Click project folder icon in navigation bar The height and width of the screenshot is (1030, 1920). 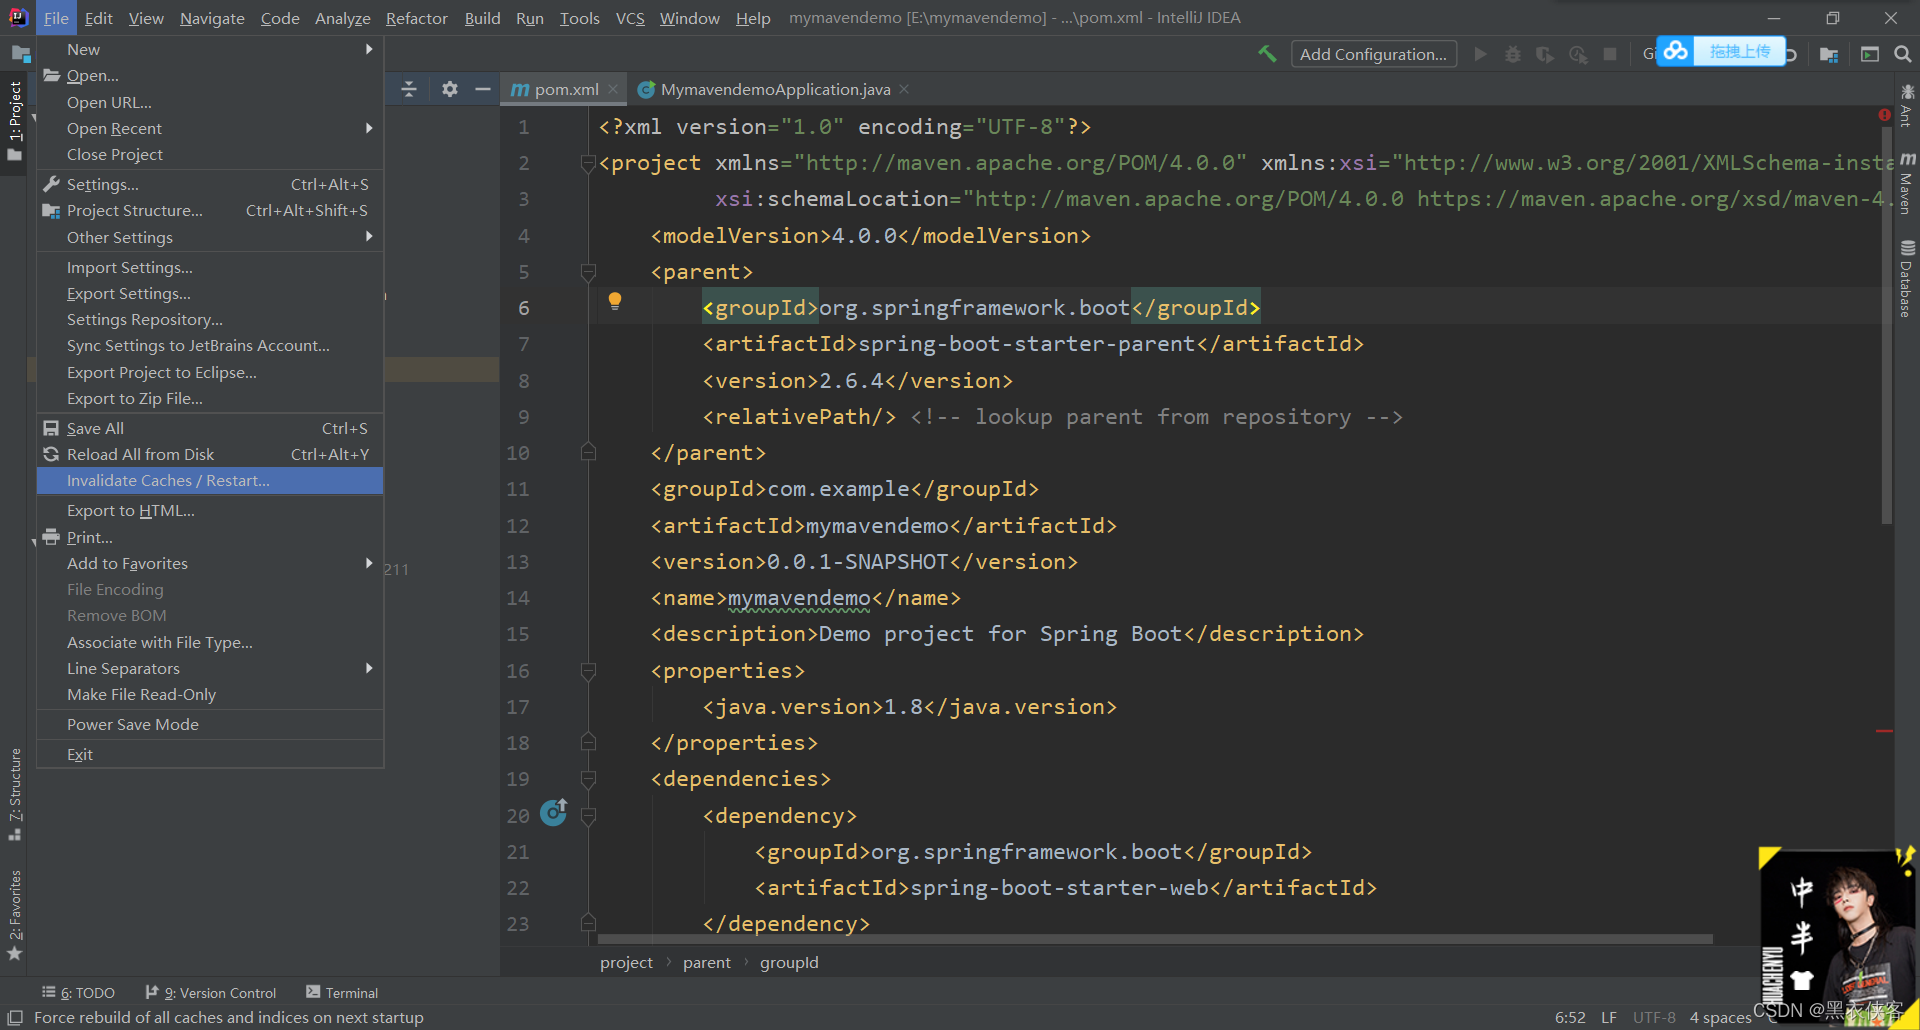click(20, 54)
